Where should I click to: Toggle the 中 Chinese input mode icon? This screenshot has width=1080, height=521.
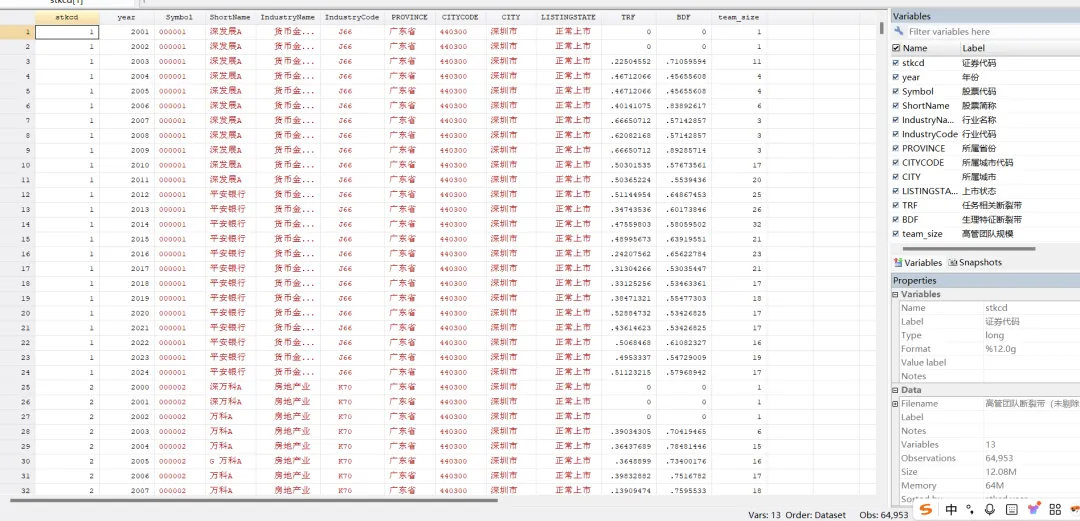951,510
